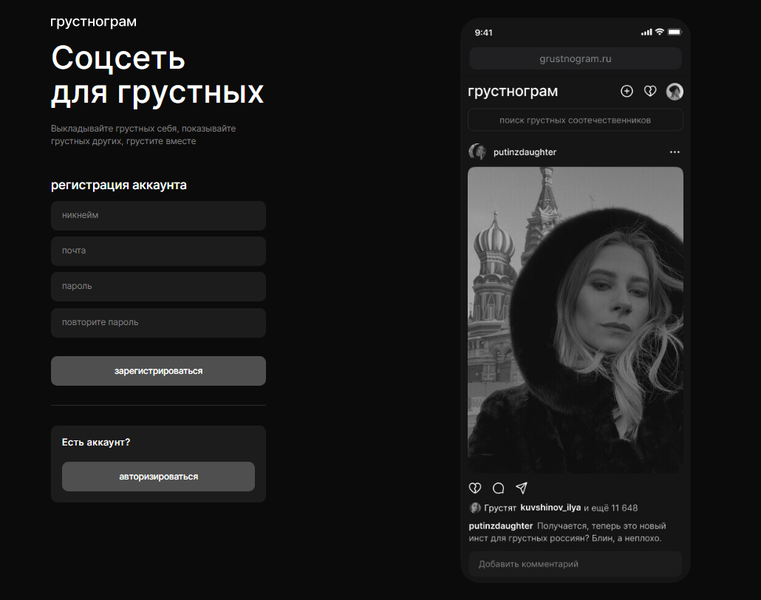The height and width of the screenshot is (600, 761).
Task: Click the grustnogram.ru address bar
Action: pos(575,59)
